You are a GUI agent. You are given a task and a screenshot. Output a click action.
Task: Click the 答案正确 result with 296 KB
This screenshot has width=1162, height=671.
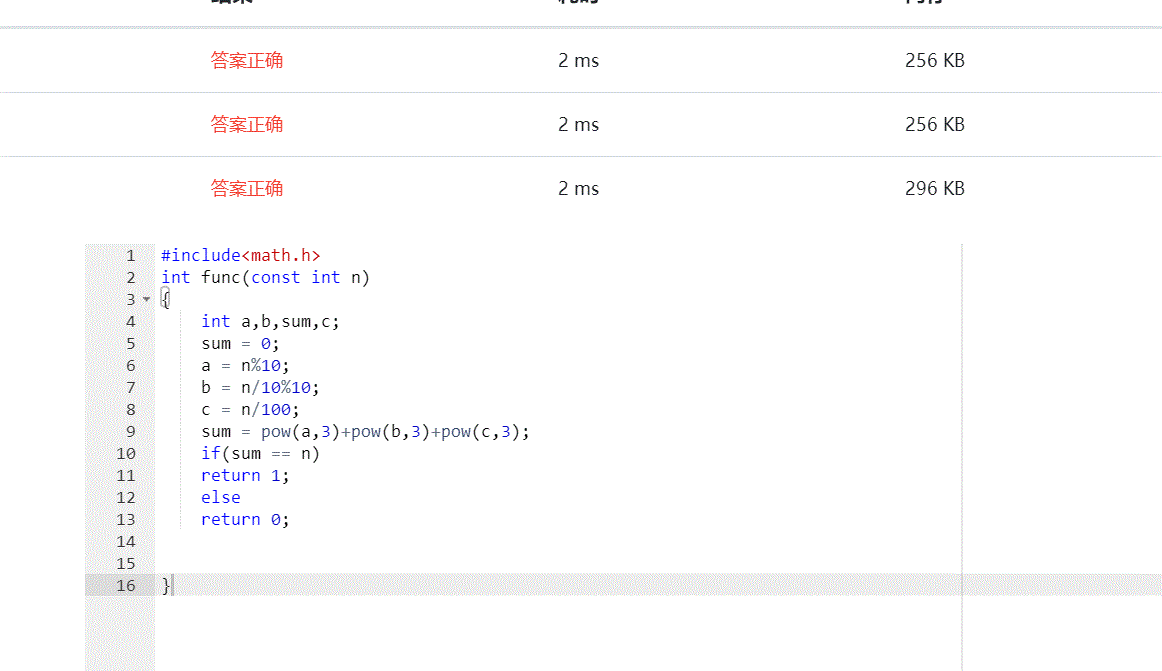click(247, 189)
